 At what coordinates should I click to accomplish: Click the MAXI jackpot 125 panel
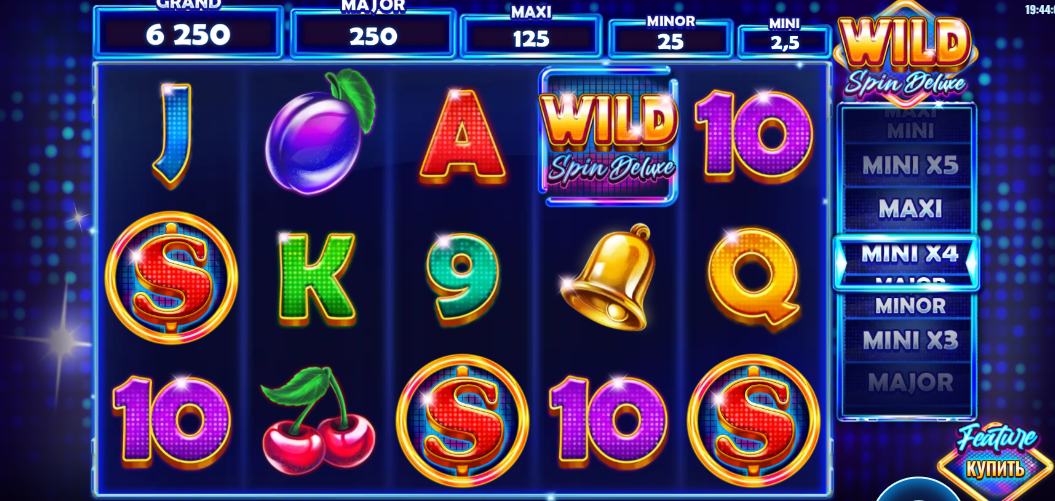[x=531, y=36]
